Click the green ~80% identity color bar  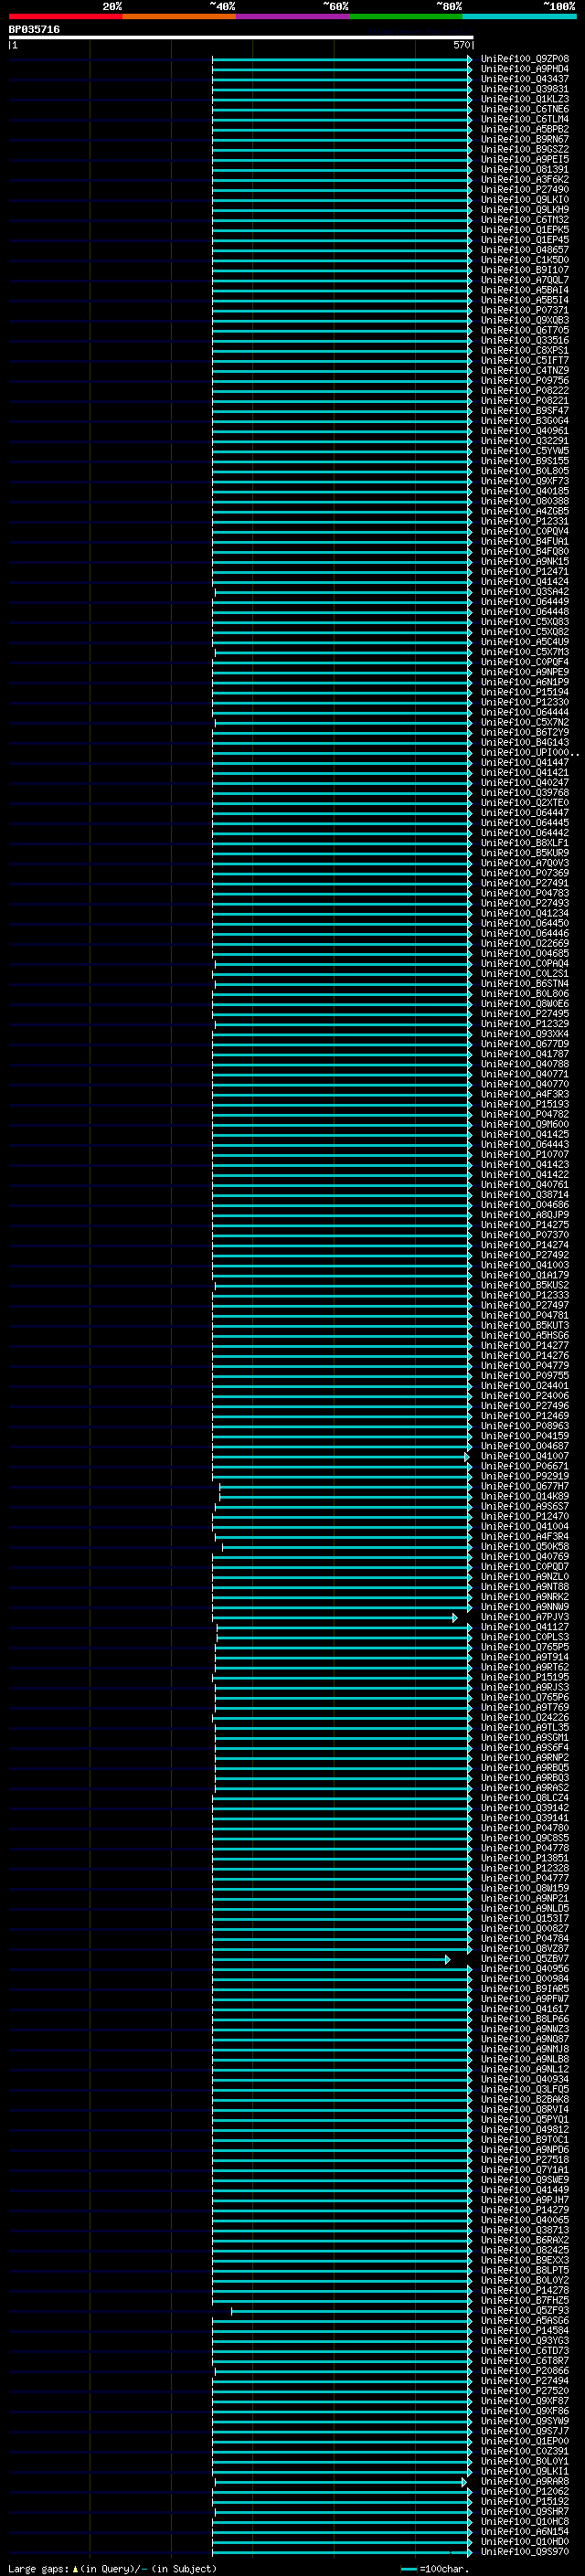click(x=406, y=16)
